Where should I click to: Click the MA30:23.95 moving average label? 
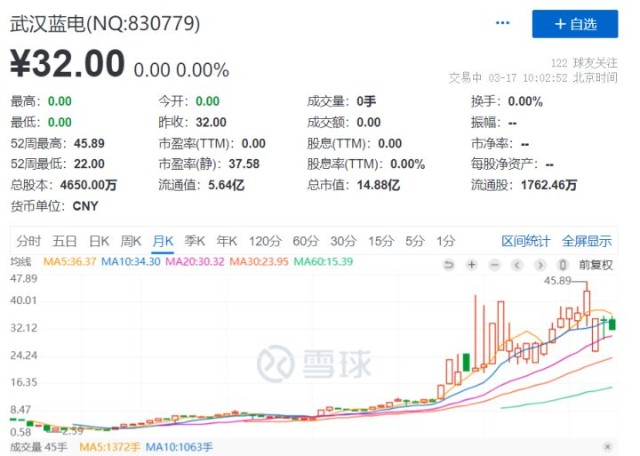click(259, 261)
